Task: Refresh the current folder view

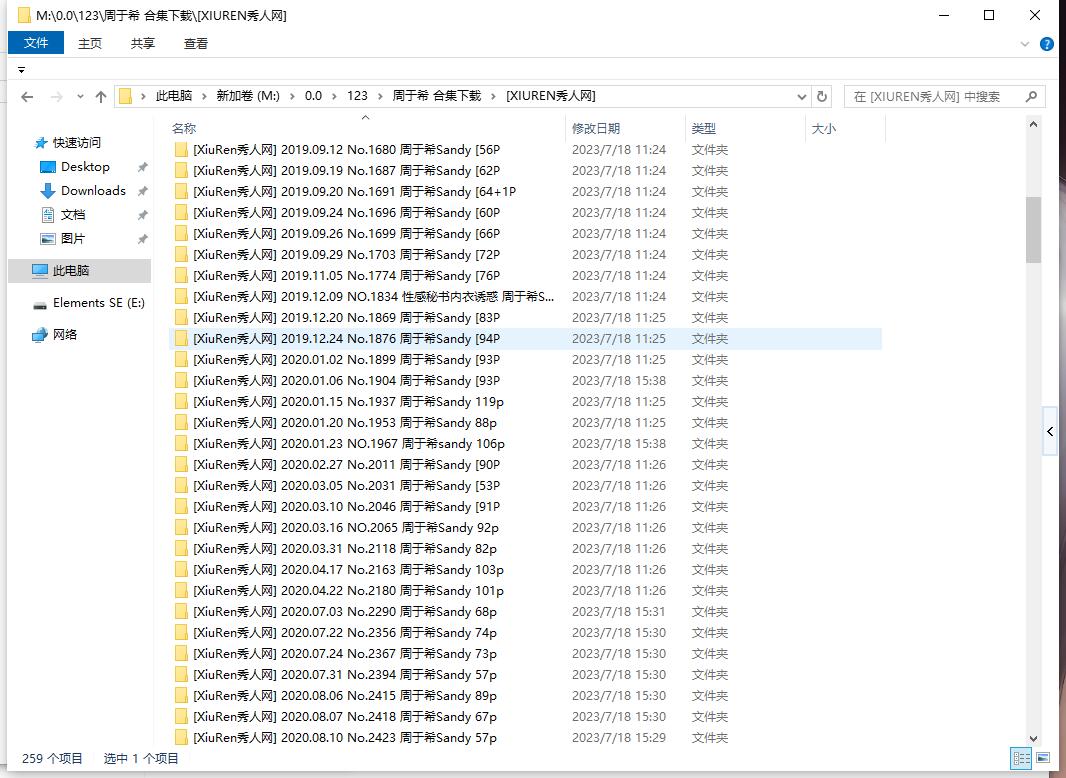Action: point(822,97)
